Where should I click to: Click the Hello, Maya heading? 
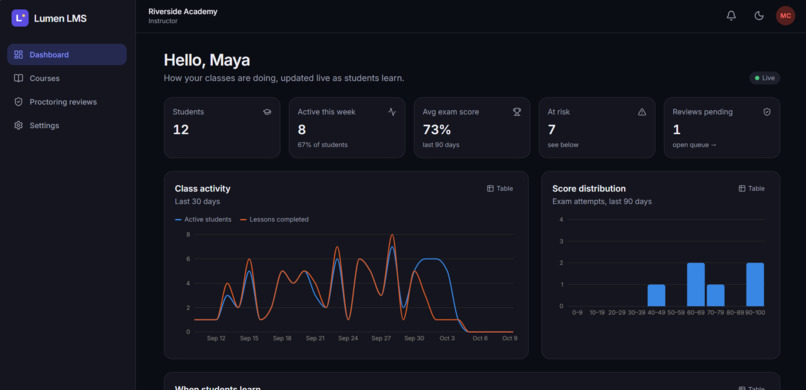[207, 60]
